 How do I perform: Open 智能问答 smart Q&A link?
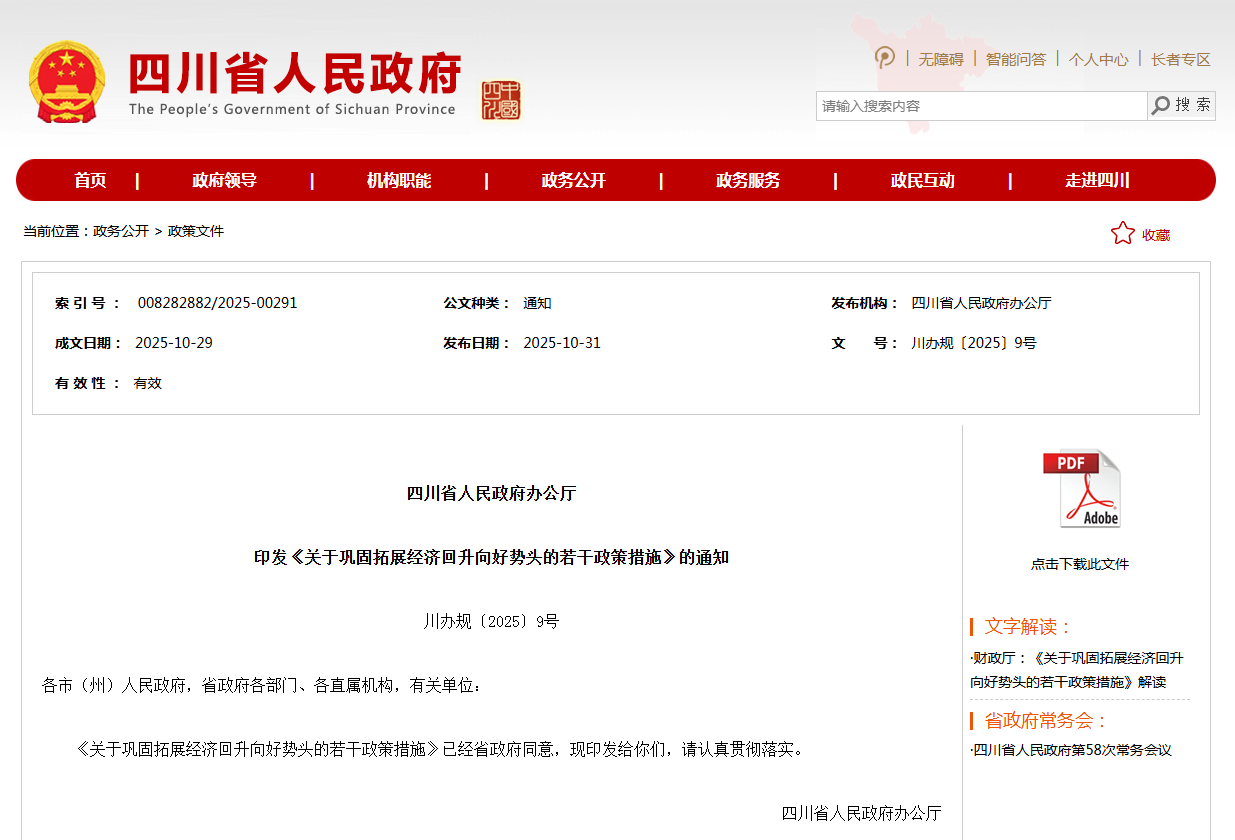click(1016, 60)
